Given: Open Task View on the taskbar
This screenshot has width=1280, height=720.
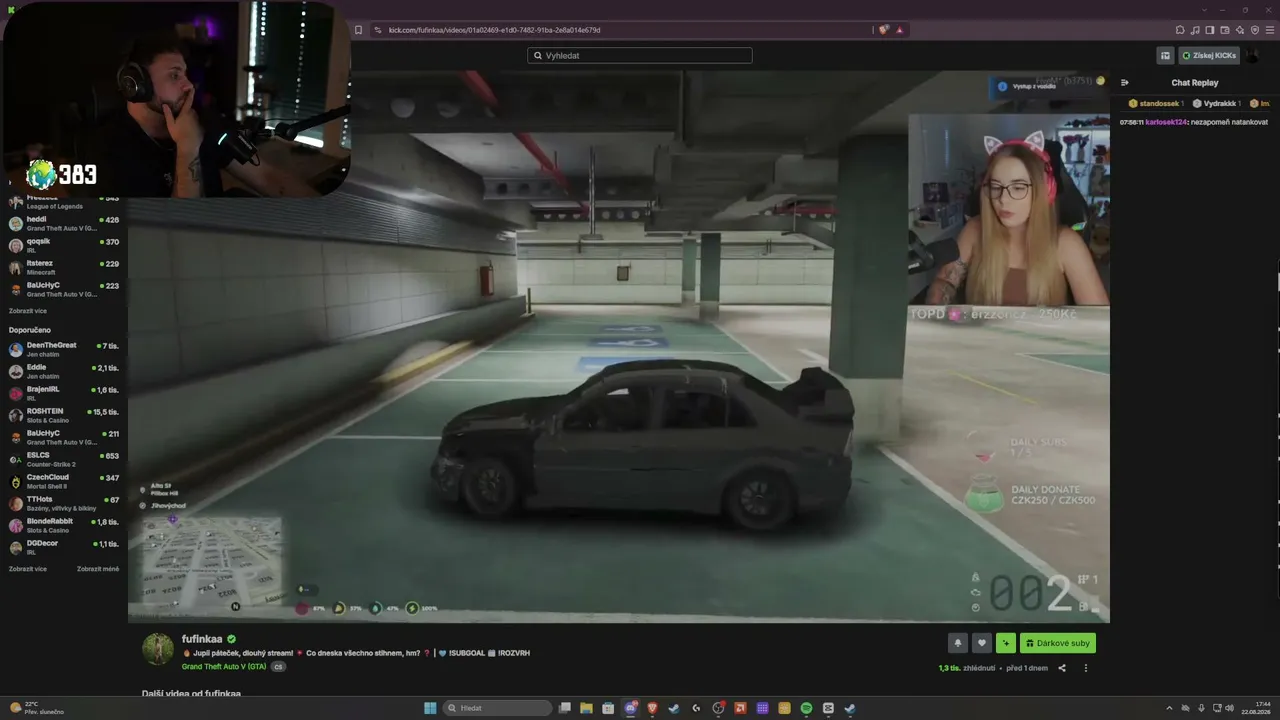Looking at the screenshot, I should point(564,708).
